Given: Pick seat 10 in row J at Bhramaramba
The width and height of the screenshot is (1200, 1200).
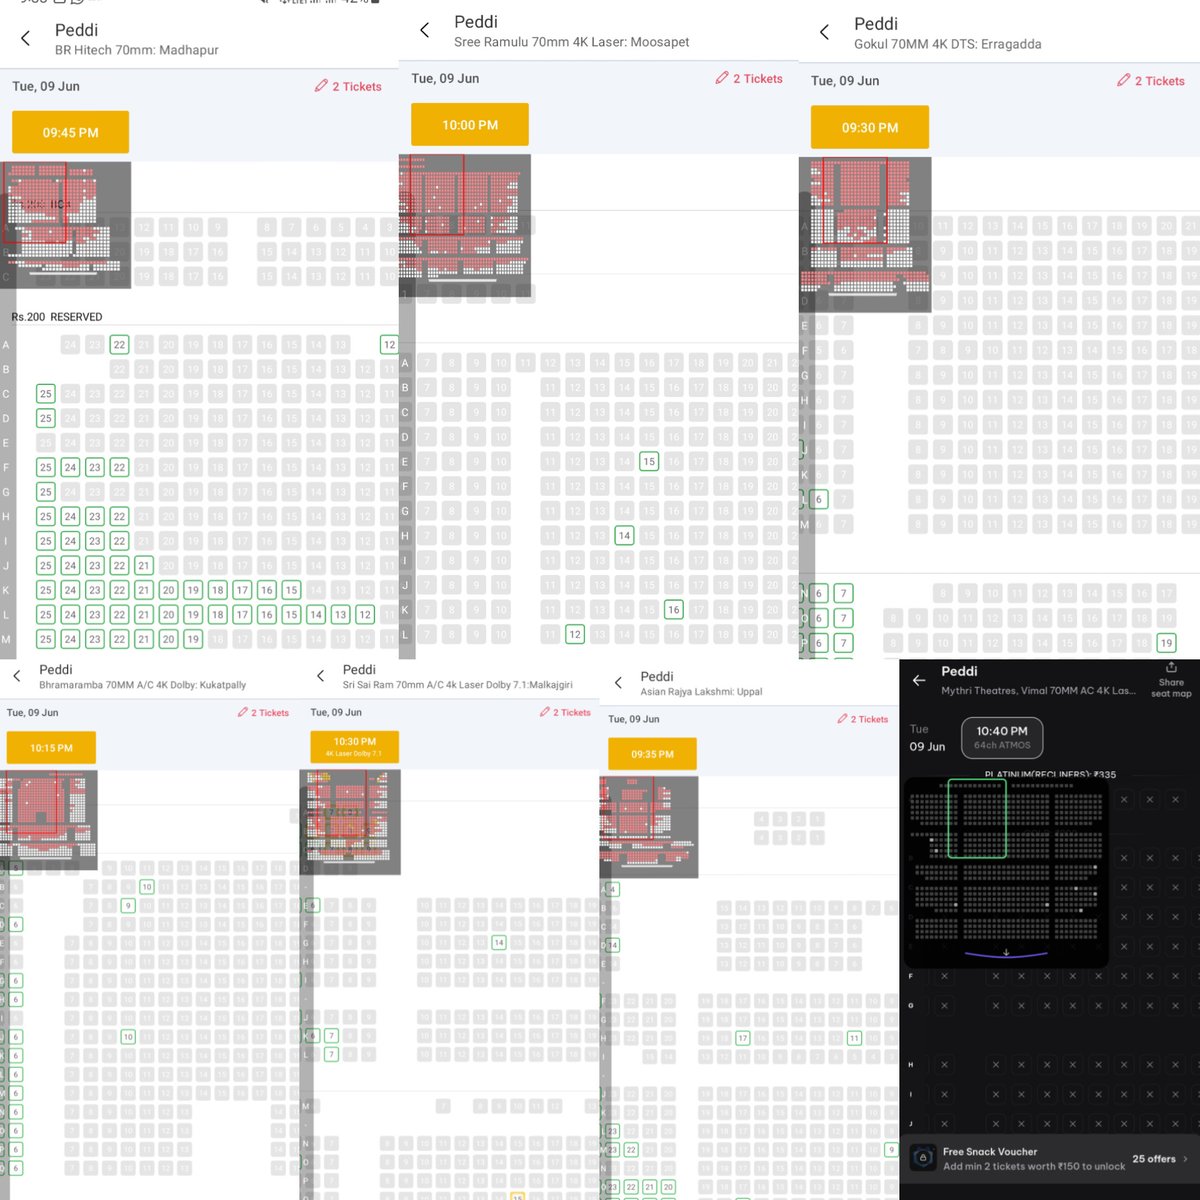Looking at the screenshot, I should point(128,1037).
